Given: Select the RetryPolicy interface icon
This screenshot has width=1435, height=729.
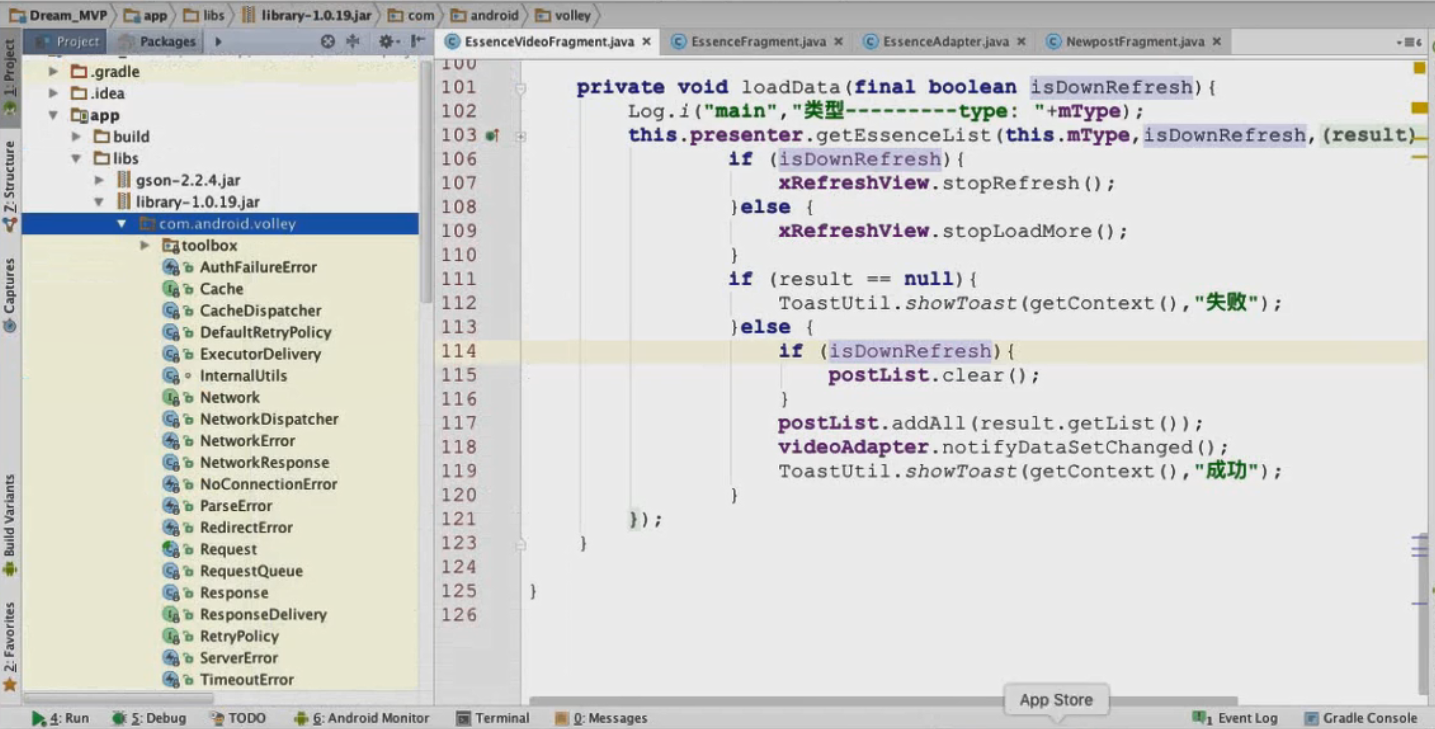Looking at the screenshot, I should click(x=171, y=636).
